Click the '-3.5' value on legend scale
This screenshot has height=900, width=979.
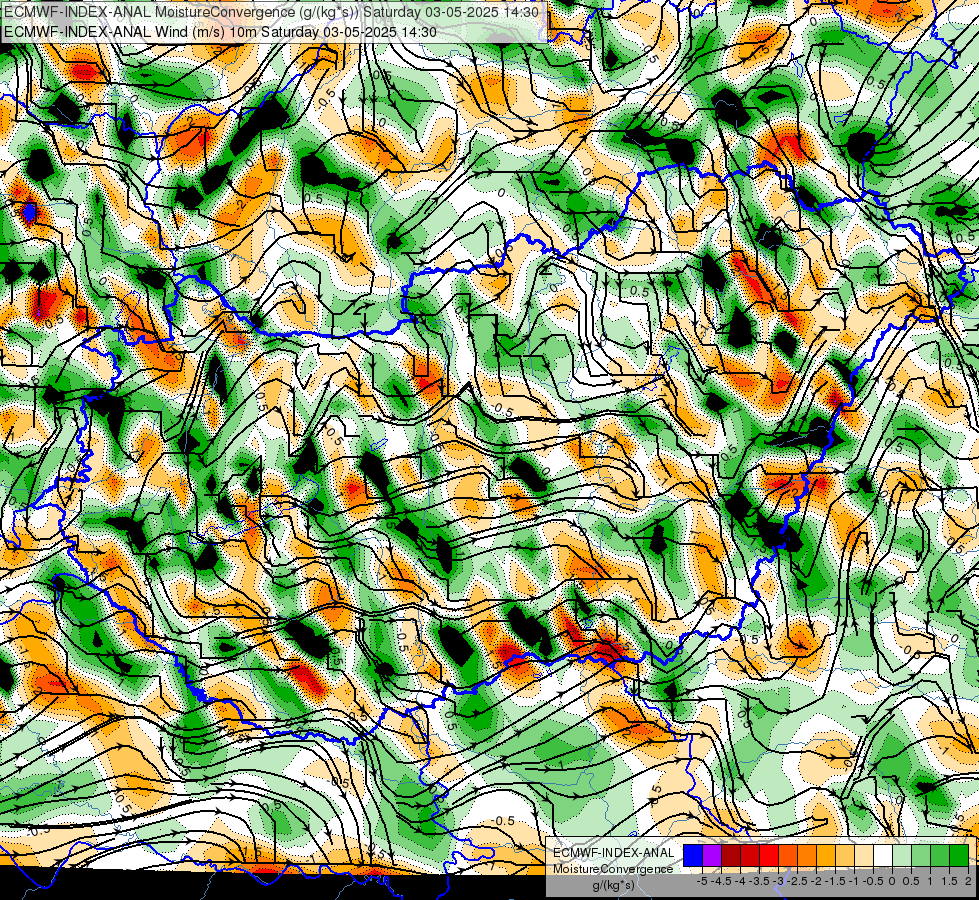pyautogui.click(x=759, y=881)
